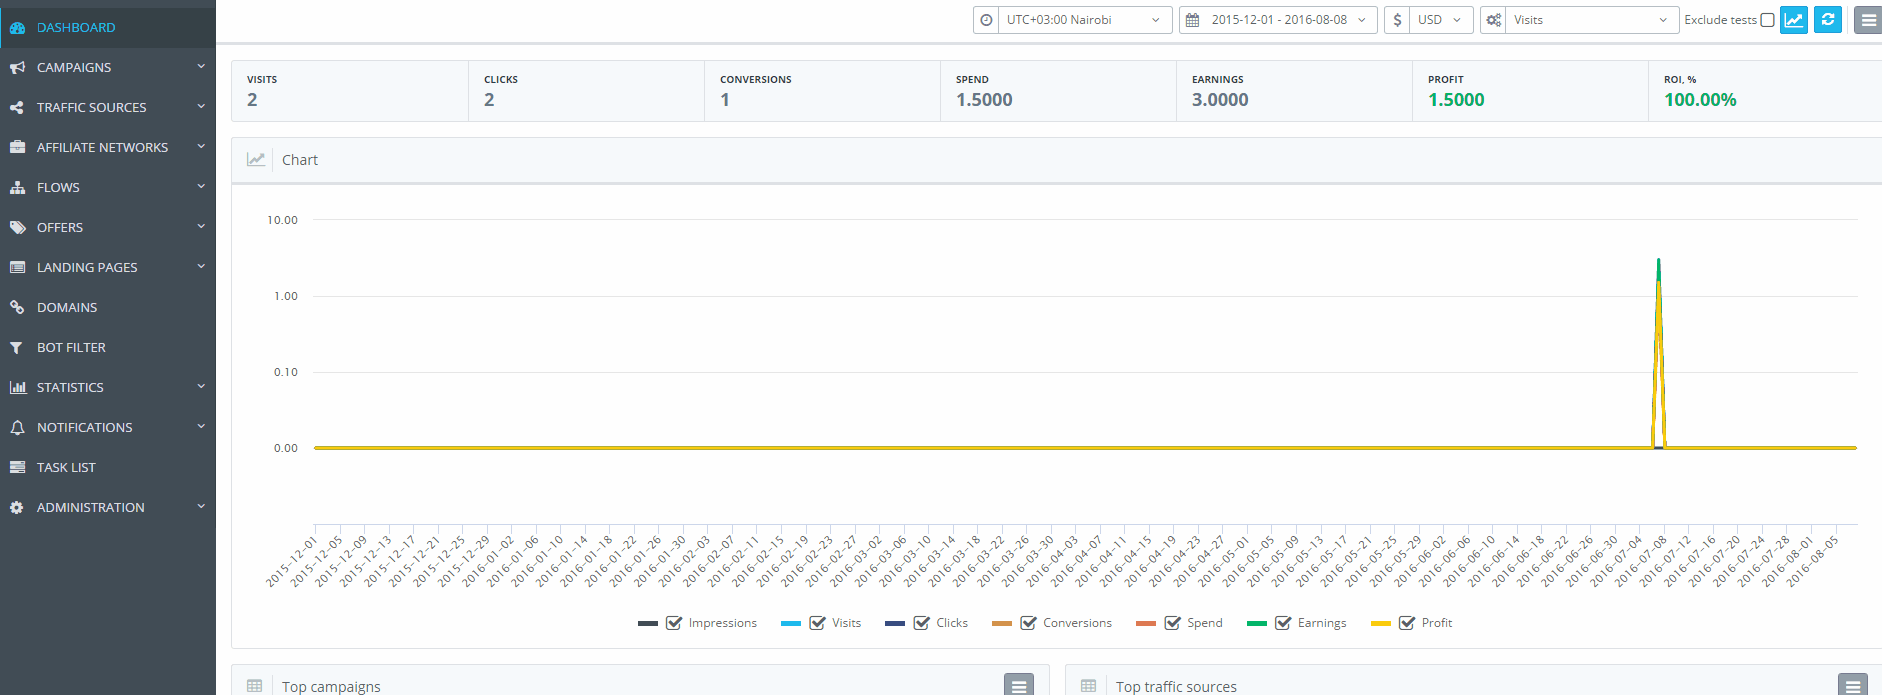The image size is (1882, 695).
Task: Open the Top traffic sources panel menu
Action: coord(1852,685)
